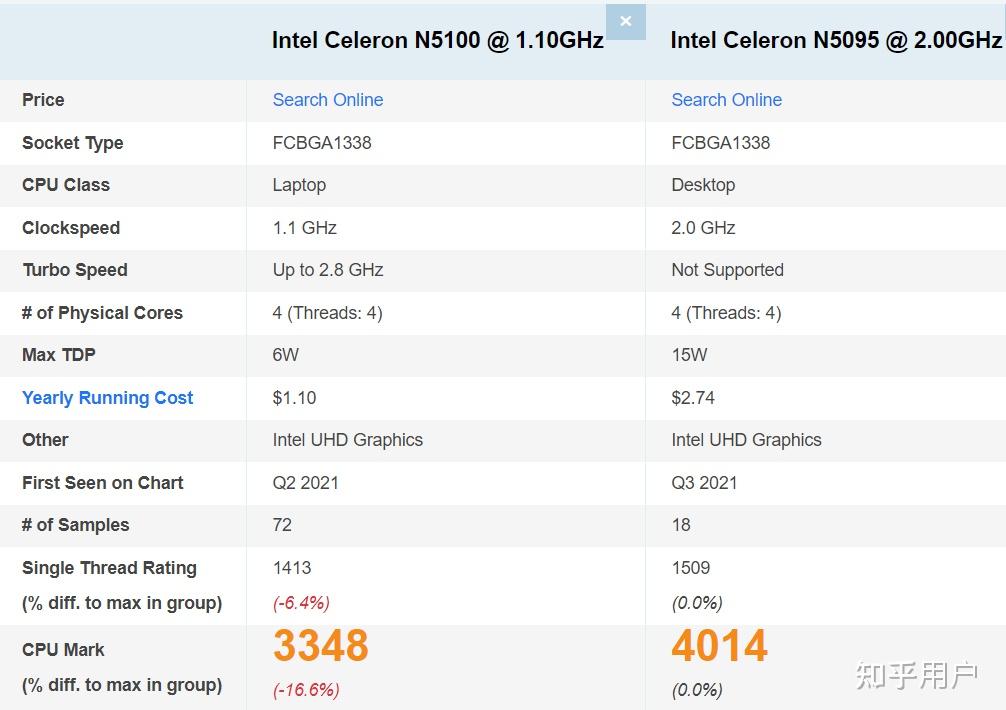The width and height of the screenshot is (1006, 710).
Task: Click the Desktop CPU Class value
Action: [701, 185]
